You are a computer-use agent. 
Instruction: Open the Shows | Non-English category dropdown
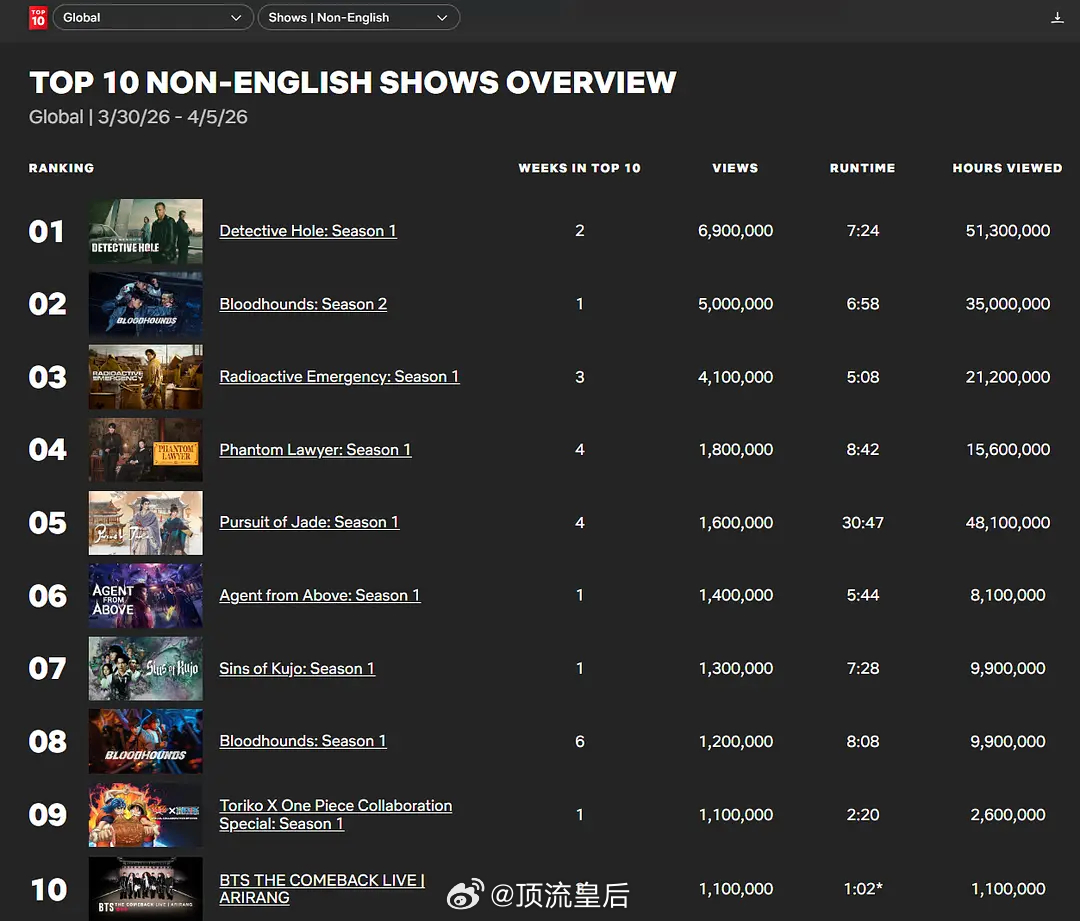[359, 17]
